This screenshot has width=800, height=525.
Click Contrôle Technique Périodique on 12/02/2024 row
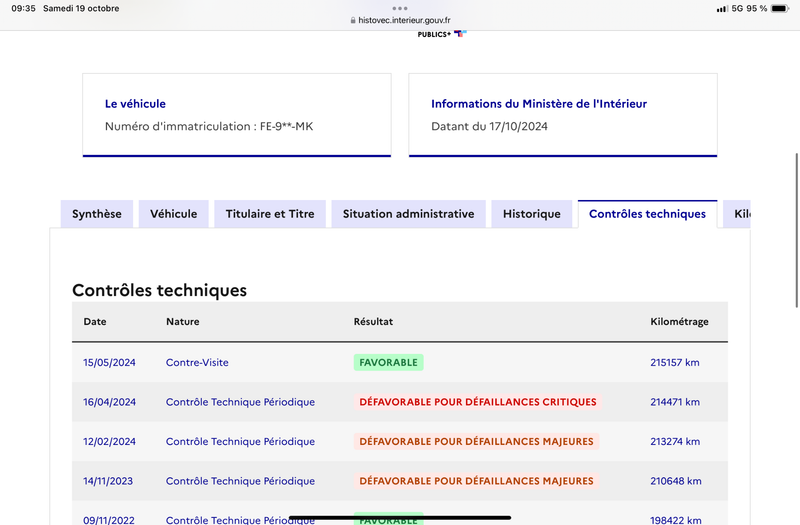click(240, 441)
